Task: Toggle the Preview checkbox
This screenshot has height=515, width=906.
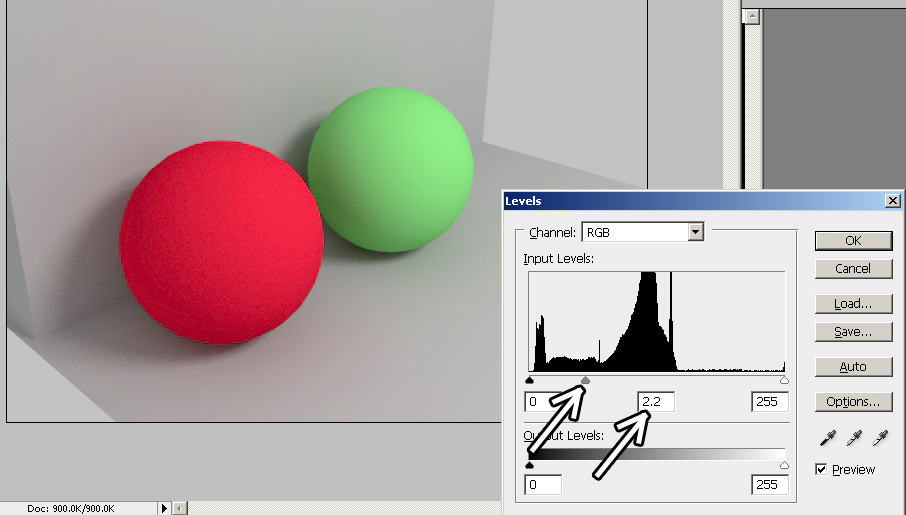Action: tap(821, 469)
